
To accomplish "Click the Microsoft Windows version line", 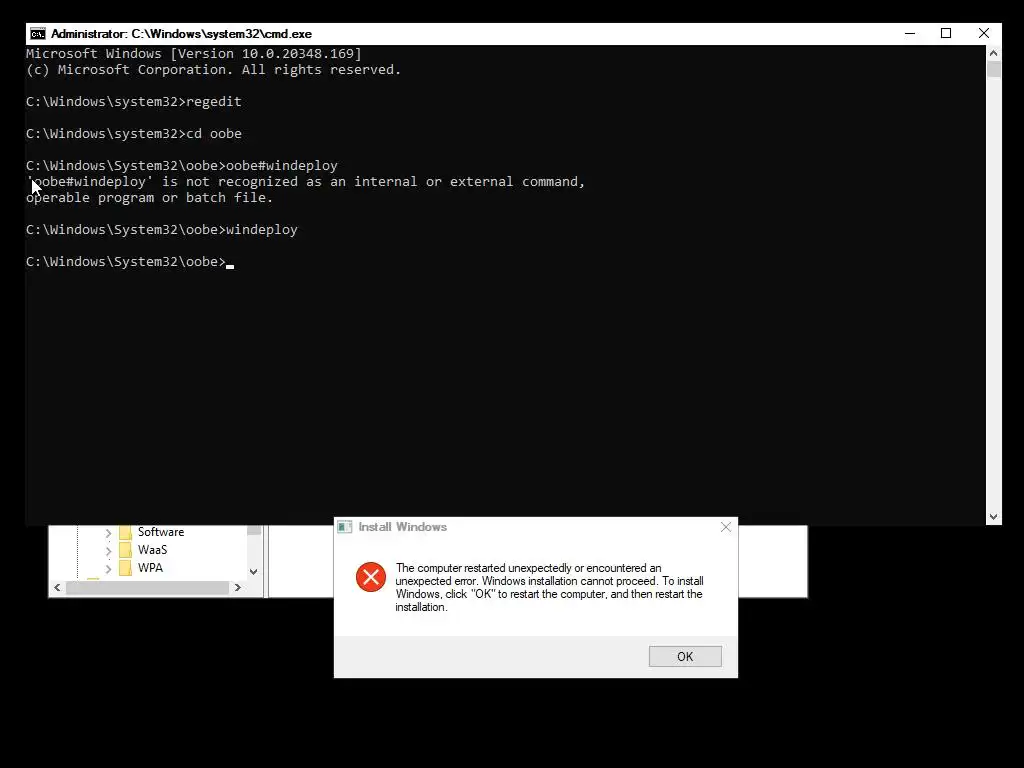I will click(x=194, y=54).
